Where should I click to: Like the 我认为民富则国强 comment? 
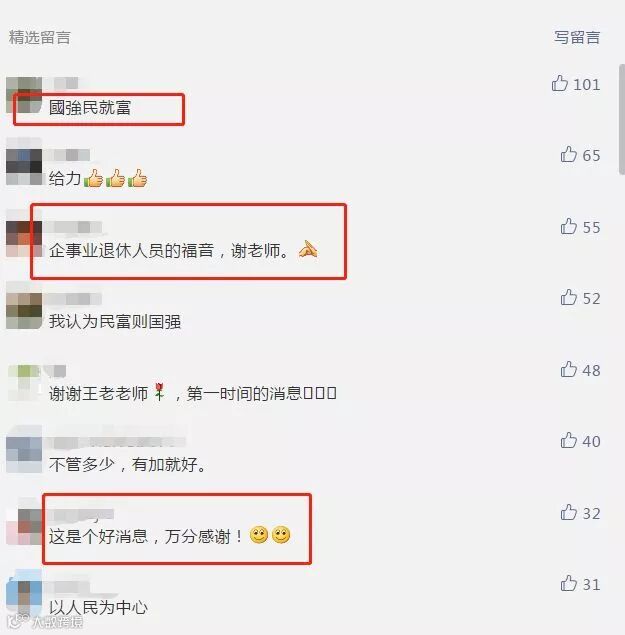tap(569, 298)
